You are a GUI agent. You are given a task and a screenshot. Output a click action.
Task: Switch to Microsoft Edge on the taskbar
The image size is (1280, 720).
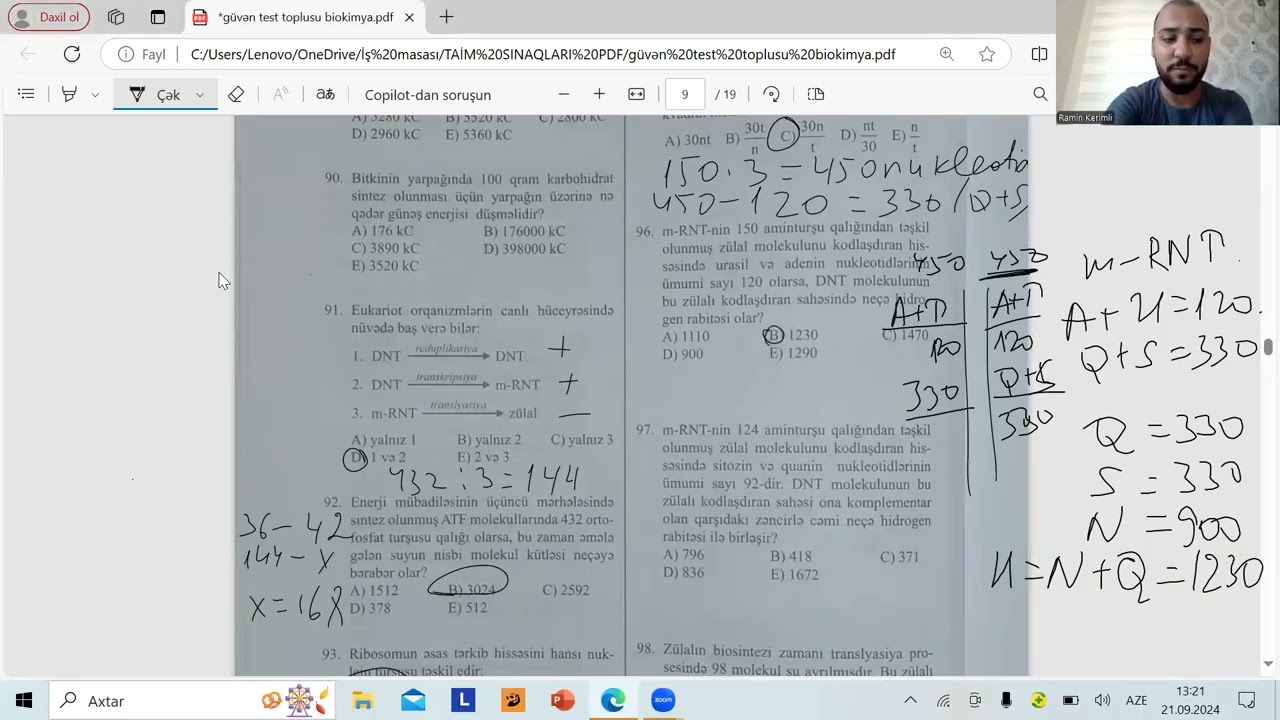point(613,700)
